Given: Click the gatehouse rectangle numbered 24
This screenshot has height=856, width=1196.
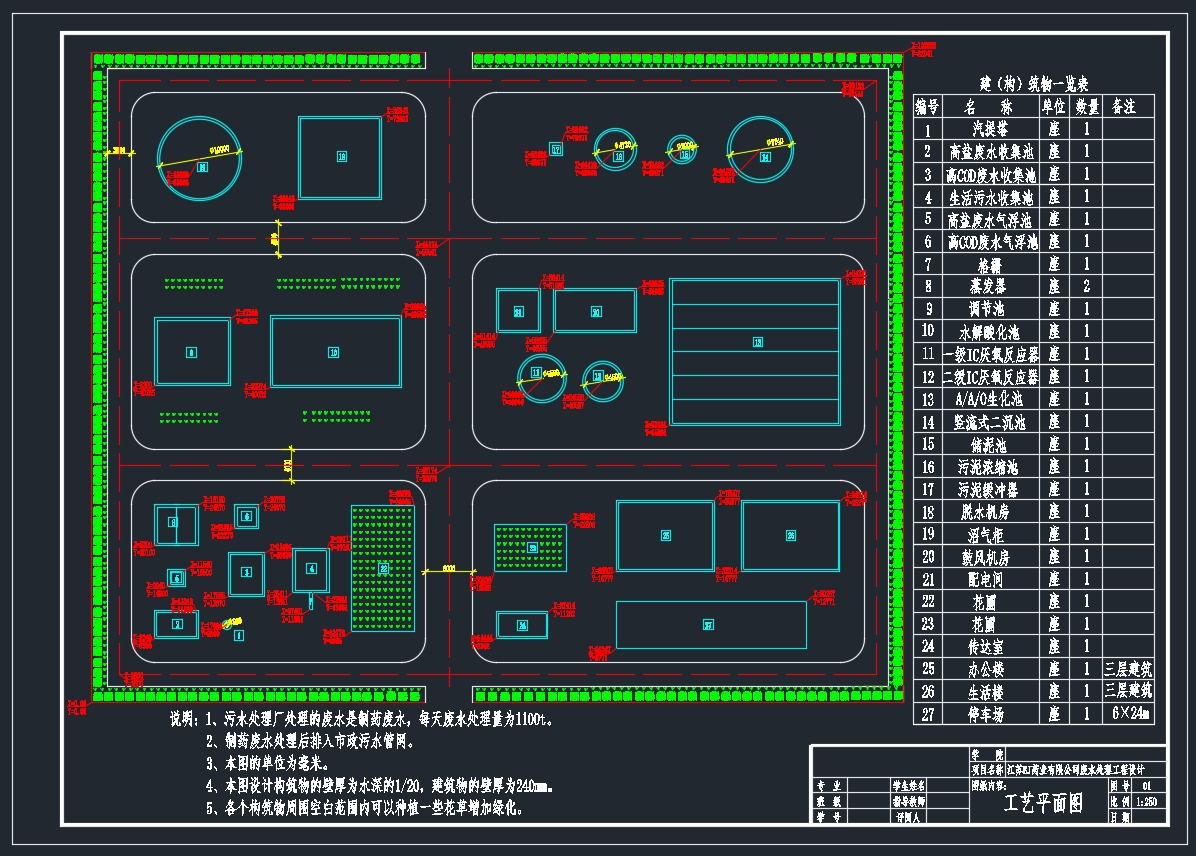Looking at the screenshot, I should point(522,625).
